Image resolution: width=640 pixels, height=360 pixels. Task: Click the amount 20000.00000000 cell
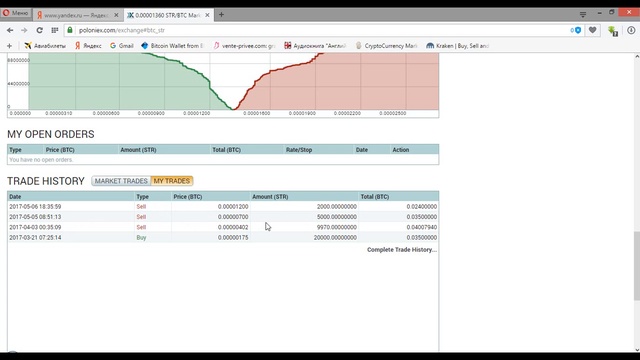(x=335, y=238)
